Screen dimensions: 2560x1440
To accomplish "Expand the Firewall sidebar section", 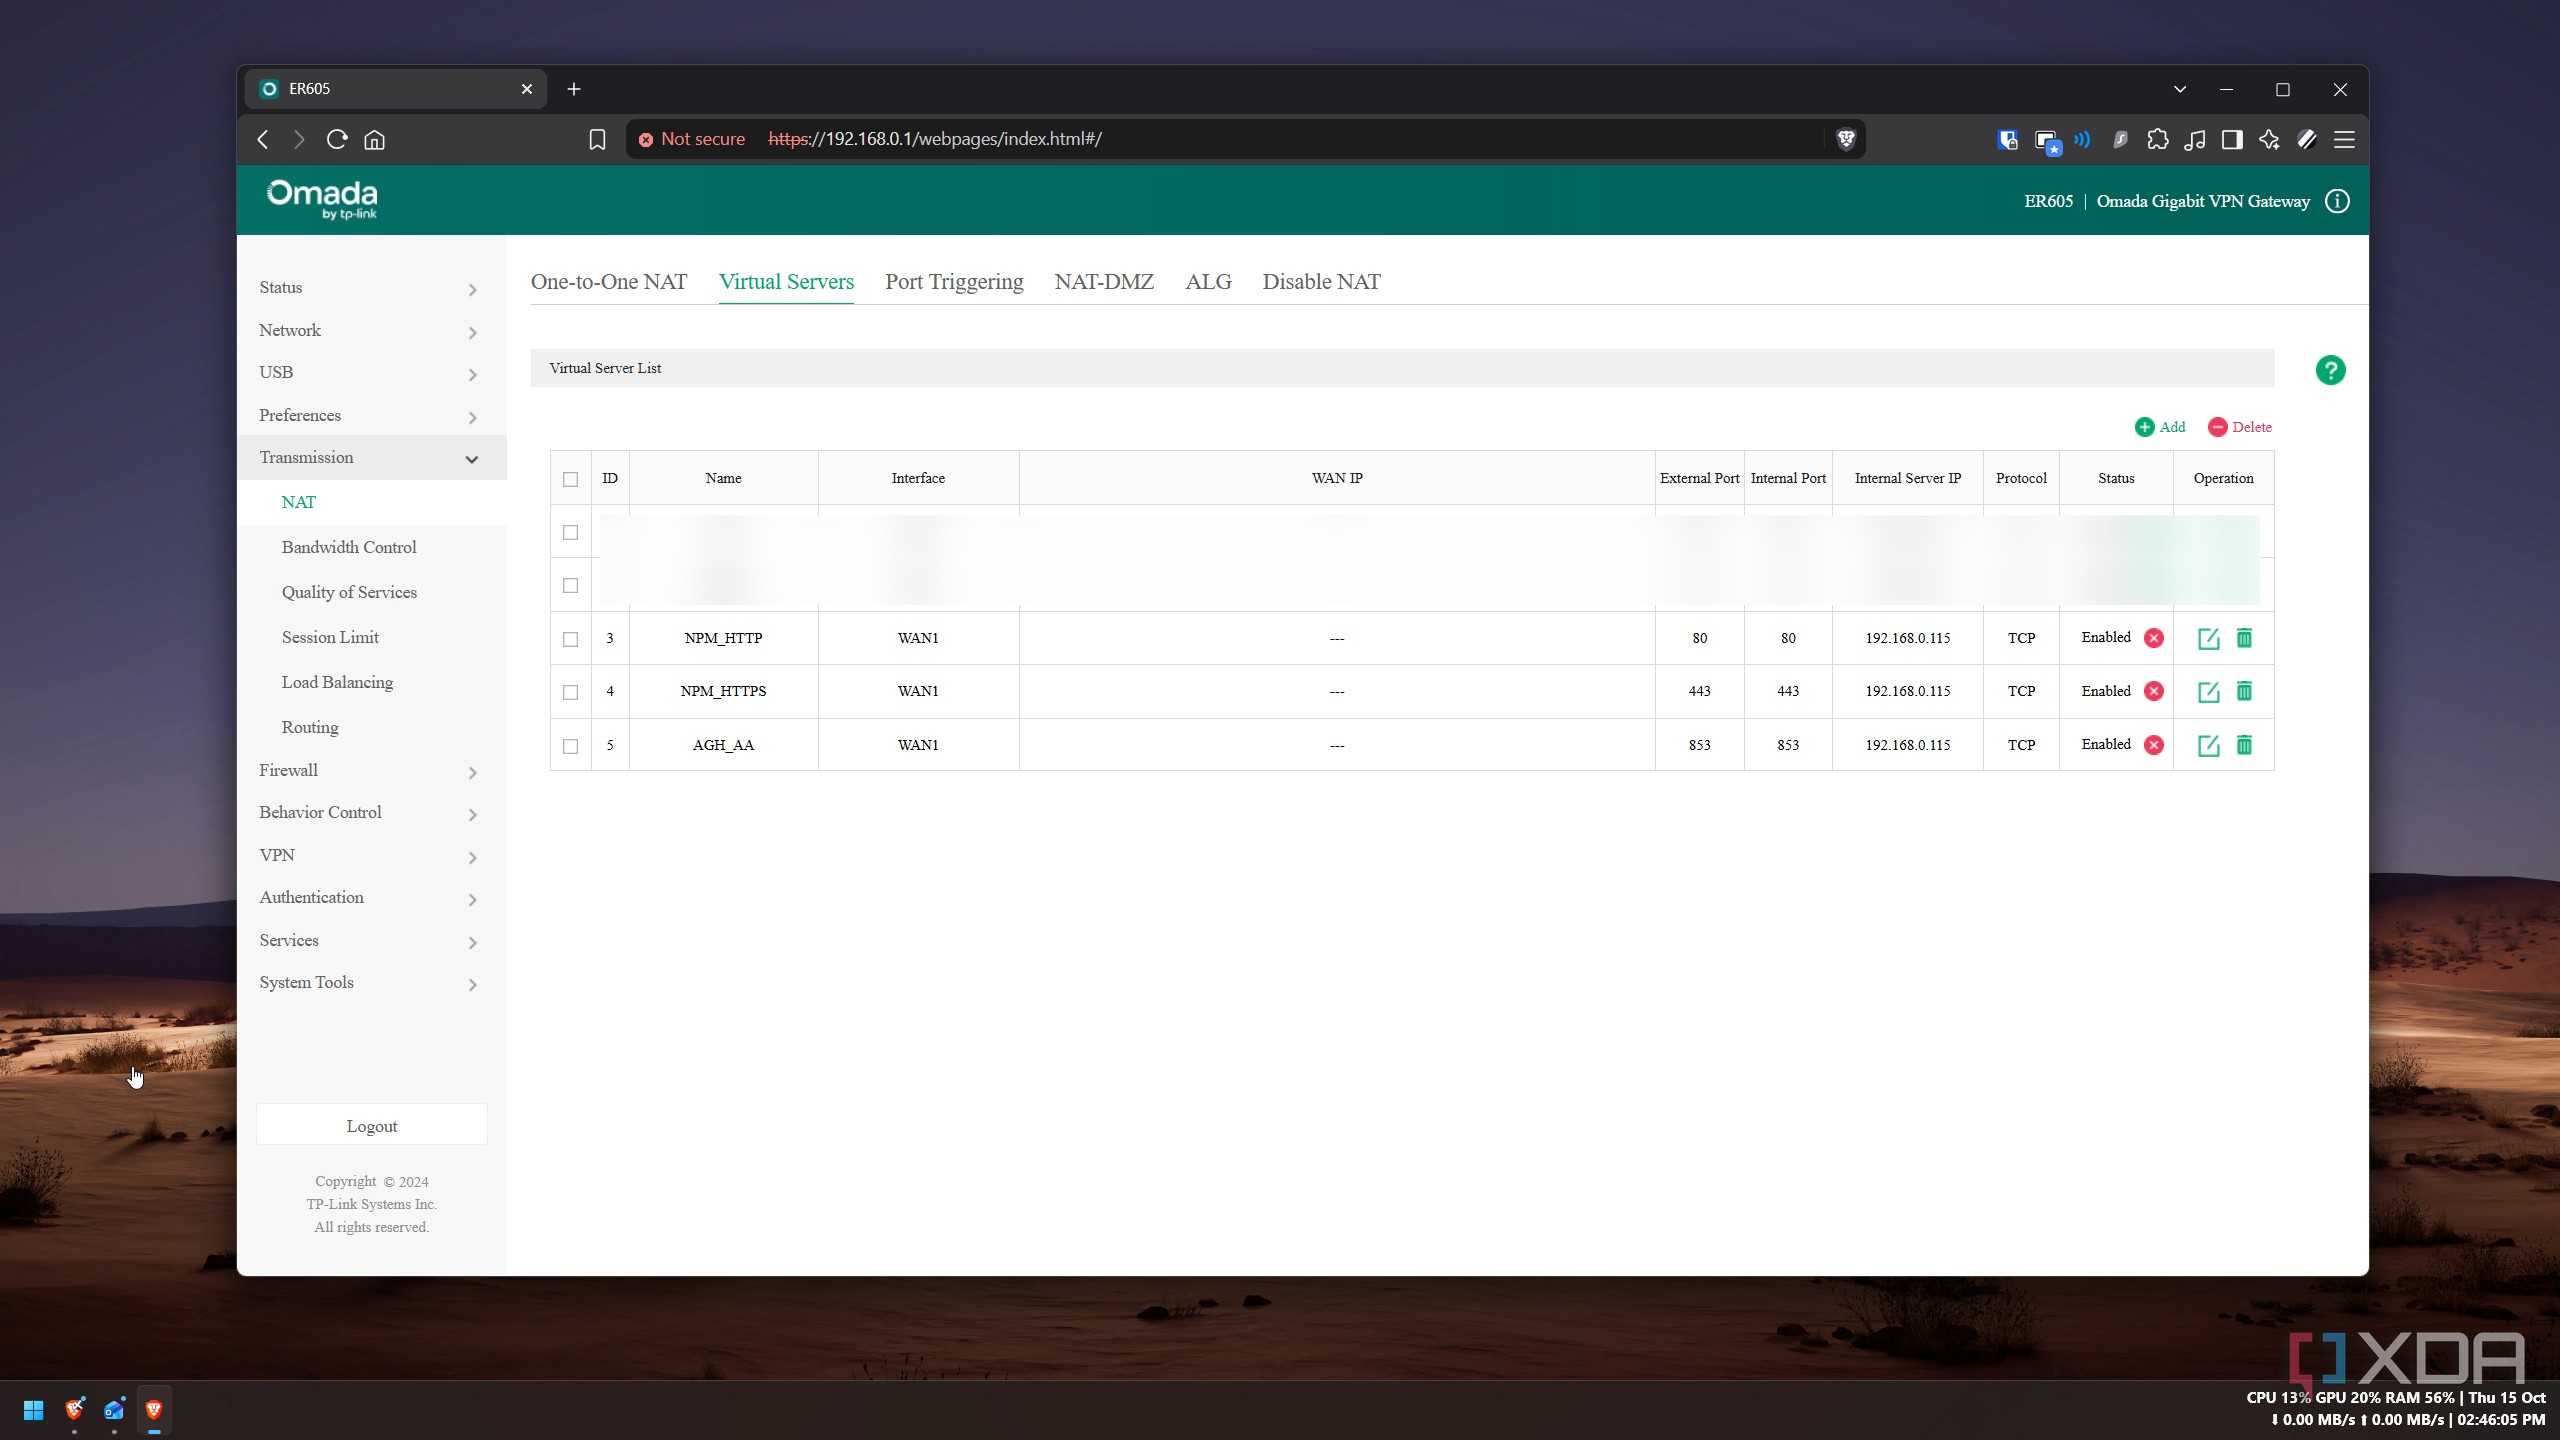I will (370, 771).
